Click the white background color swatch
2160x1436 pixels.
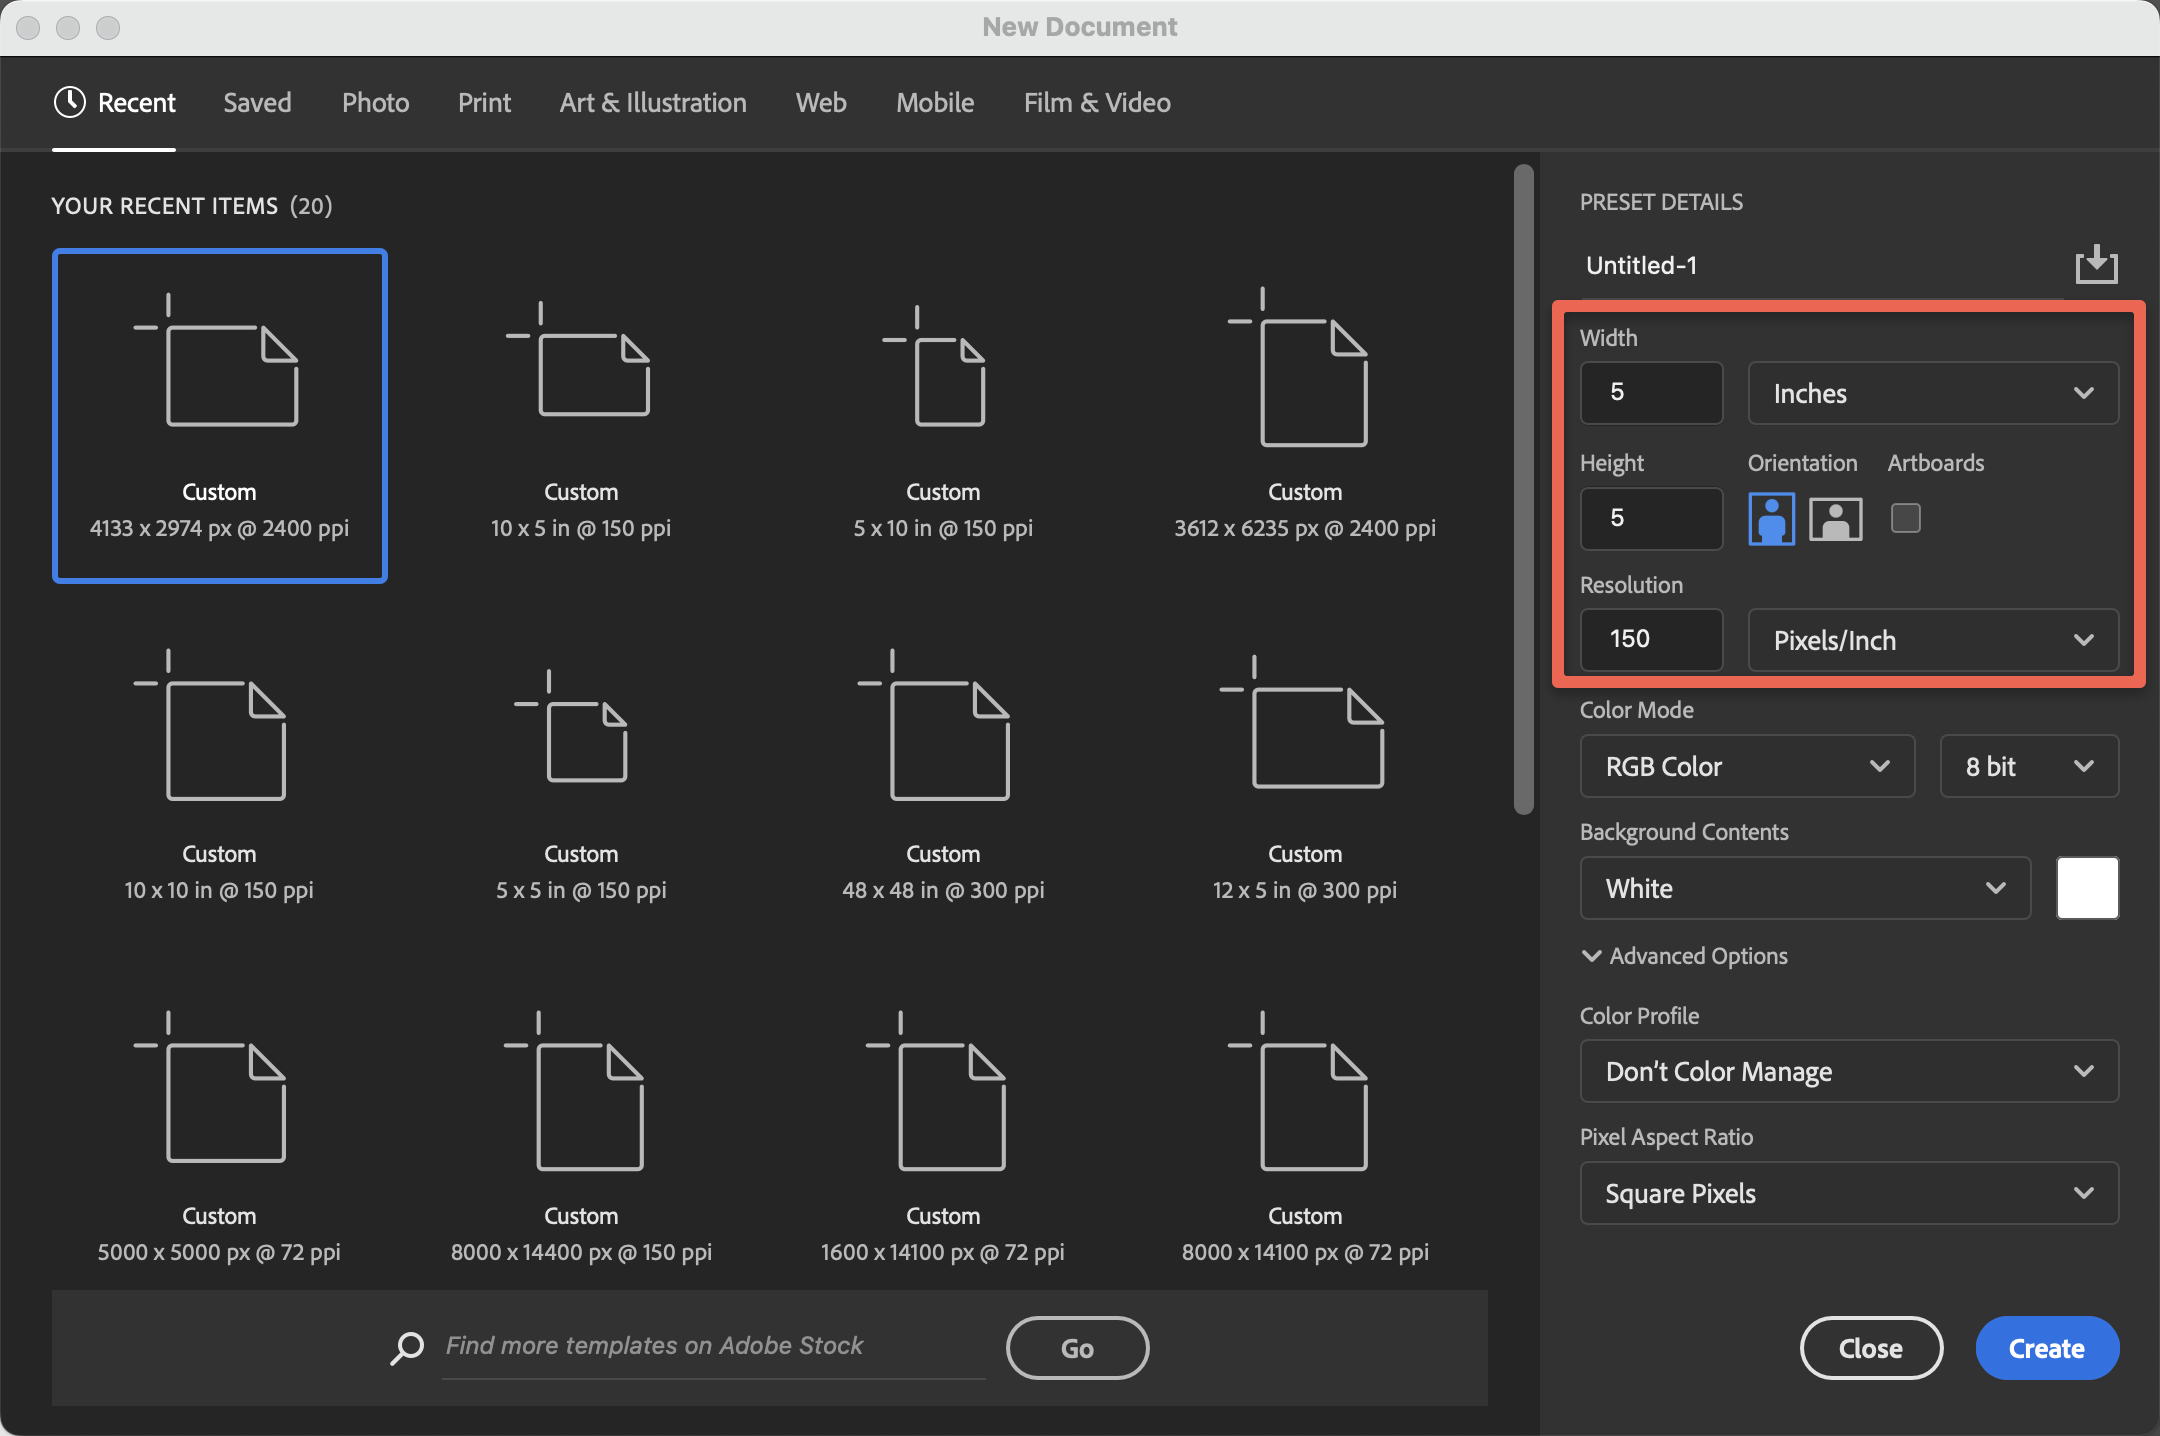coord(2087,888)
